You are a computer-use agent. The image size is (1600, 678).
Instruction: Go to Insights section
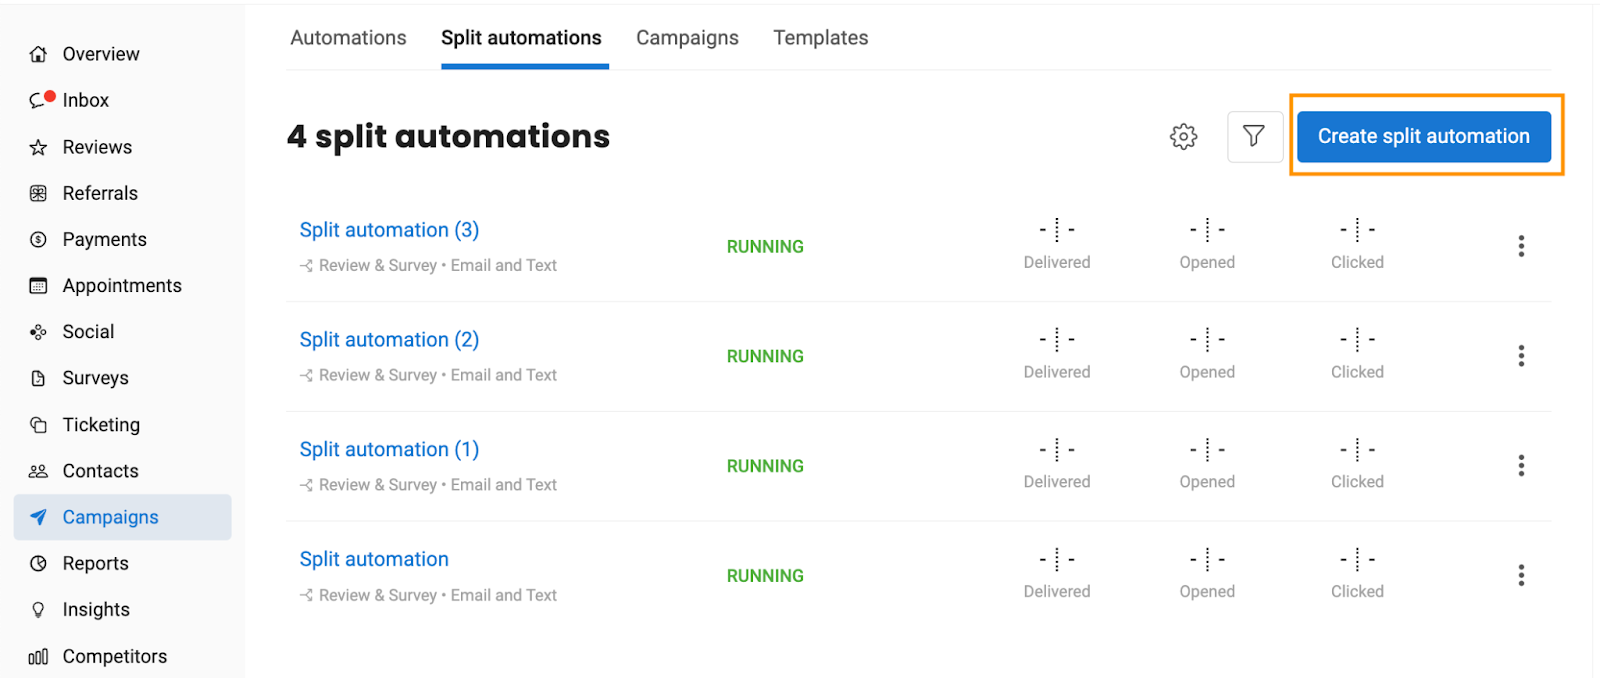(96, 610)
